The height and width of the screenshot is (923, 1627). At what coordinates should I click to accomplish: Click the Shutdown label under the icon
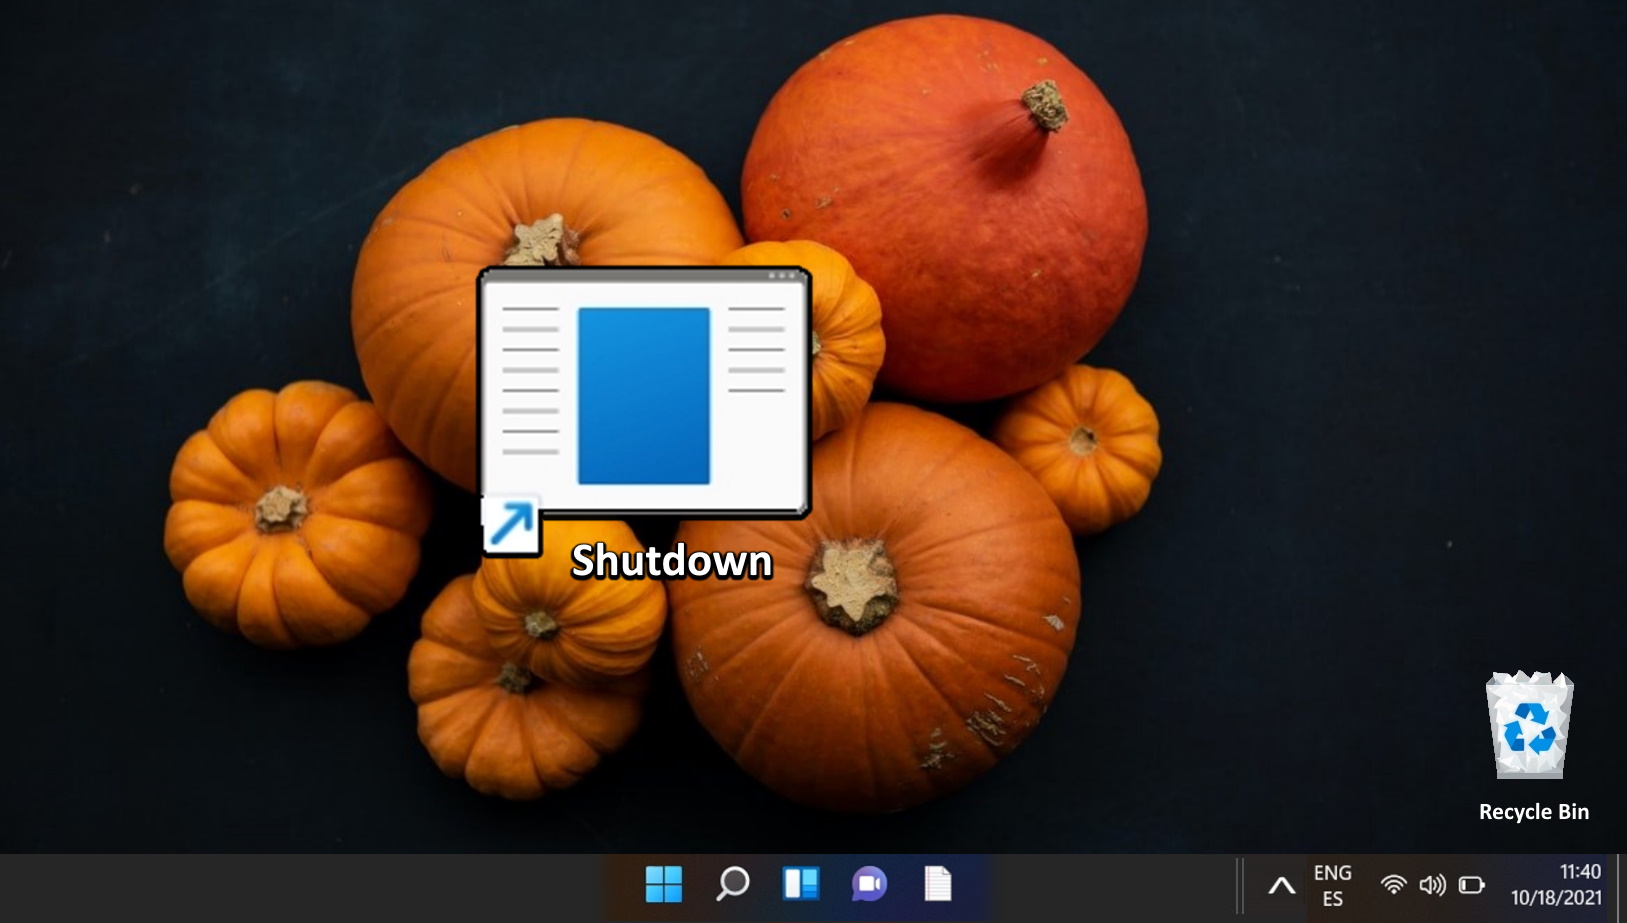click(672, 561)
